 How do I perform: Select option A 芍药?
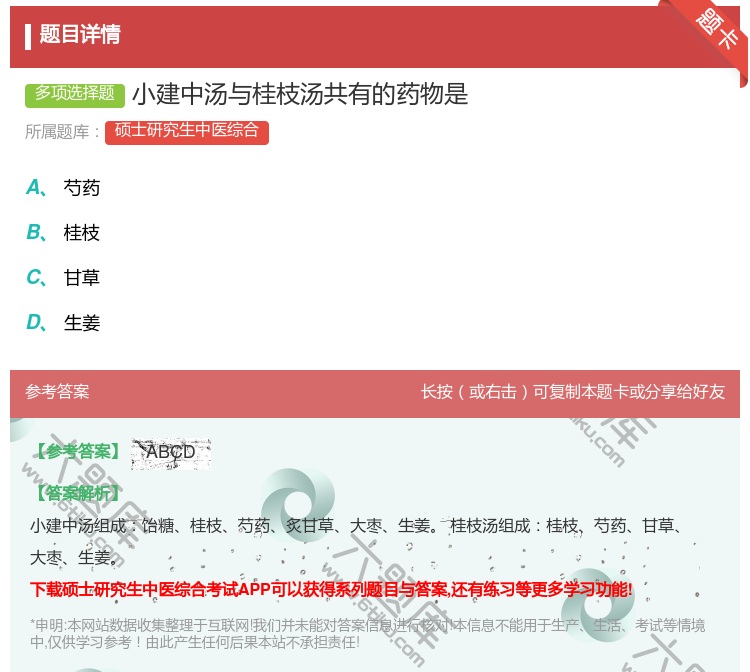pyautogui.click(x=82, y=188)
